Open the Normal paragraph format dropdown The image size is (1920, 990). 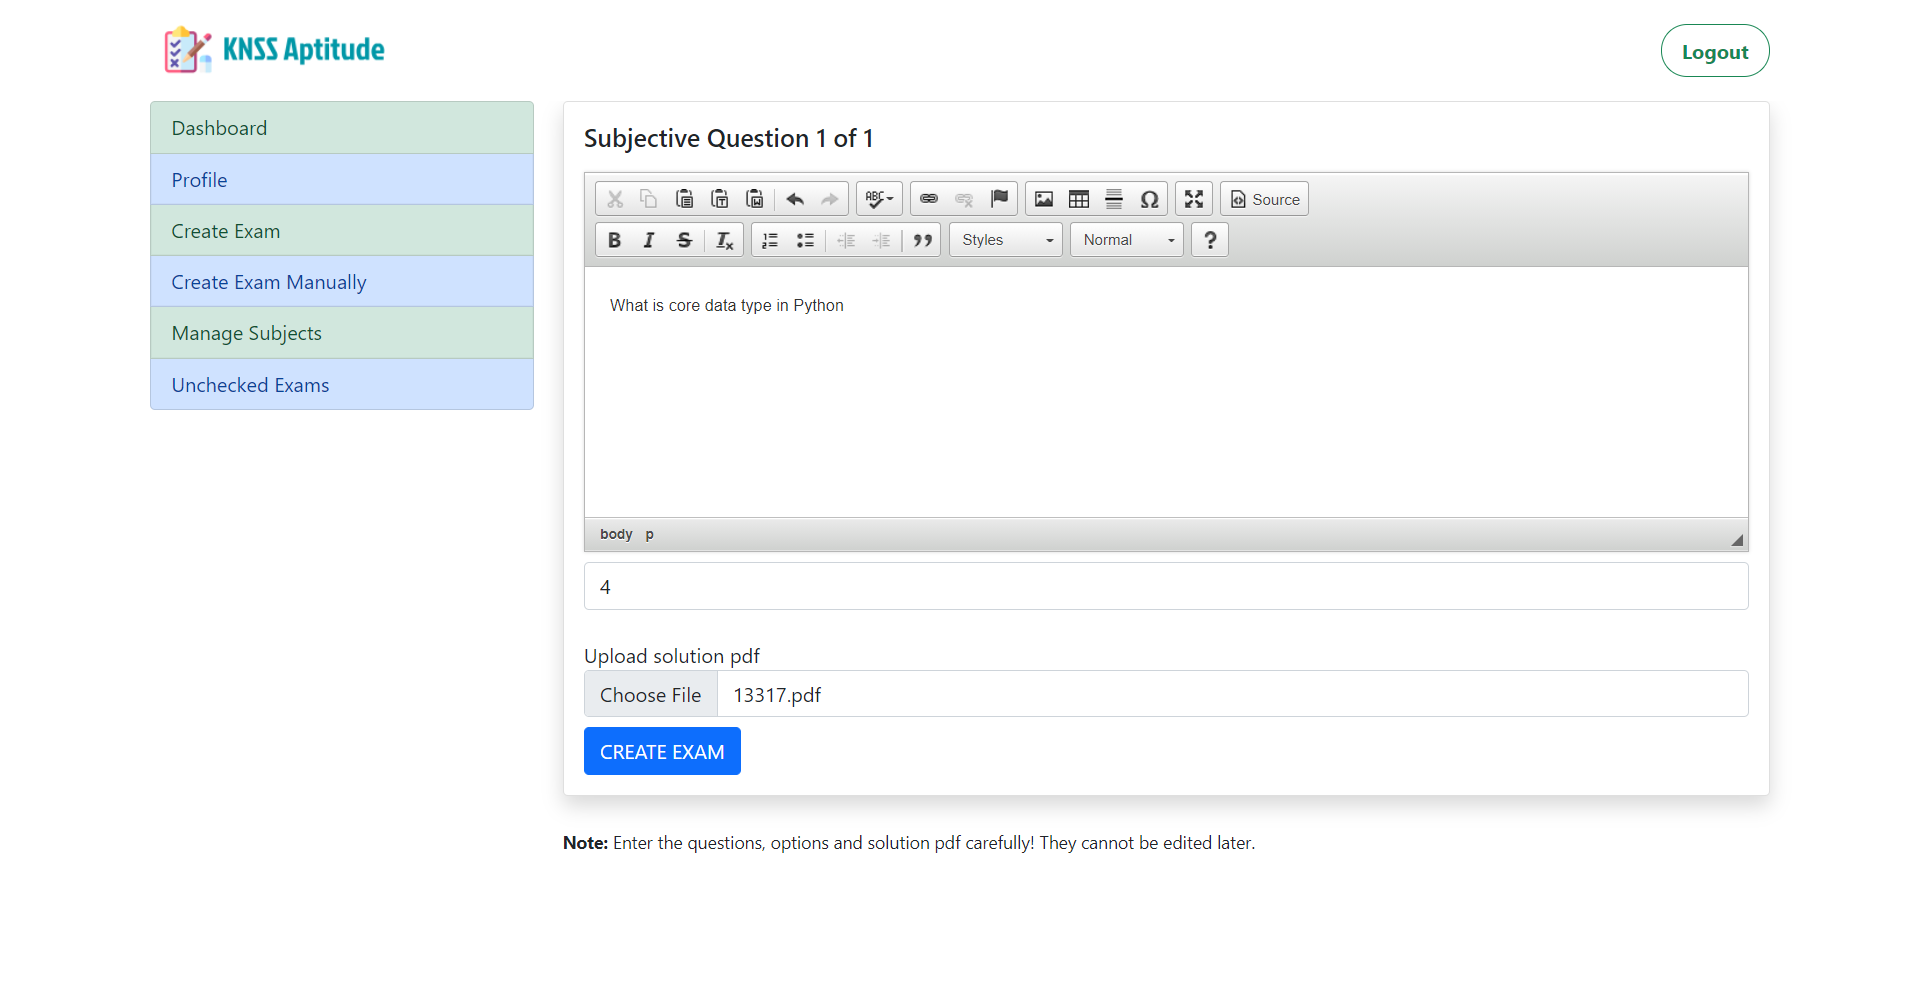tap(1127, 240)
